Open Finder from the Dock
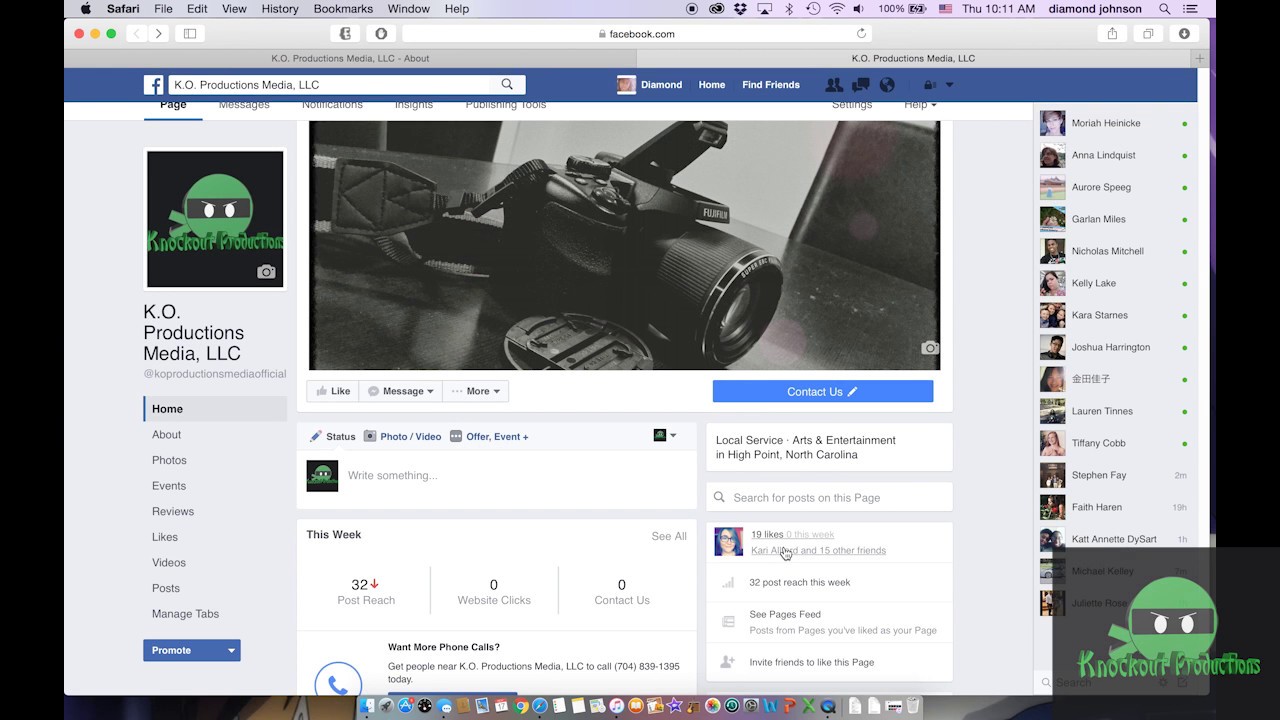This screenshot has width=1280, height=720. click(367, 706)
